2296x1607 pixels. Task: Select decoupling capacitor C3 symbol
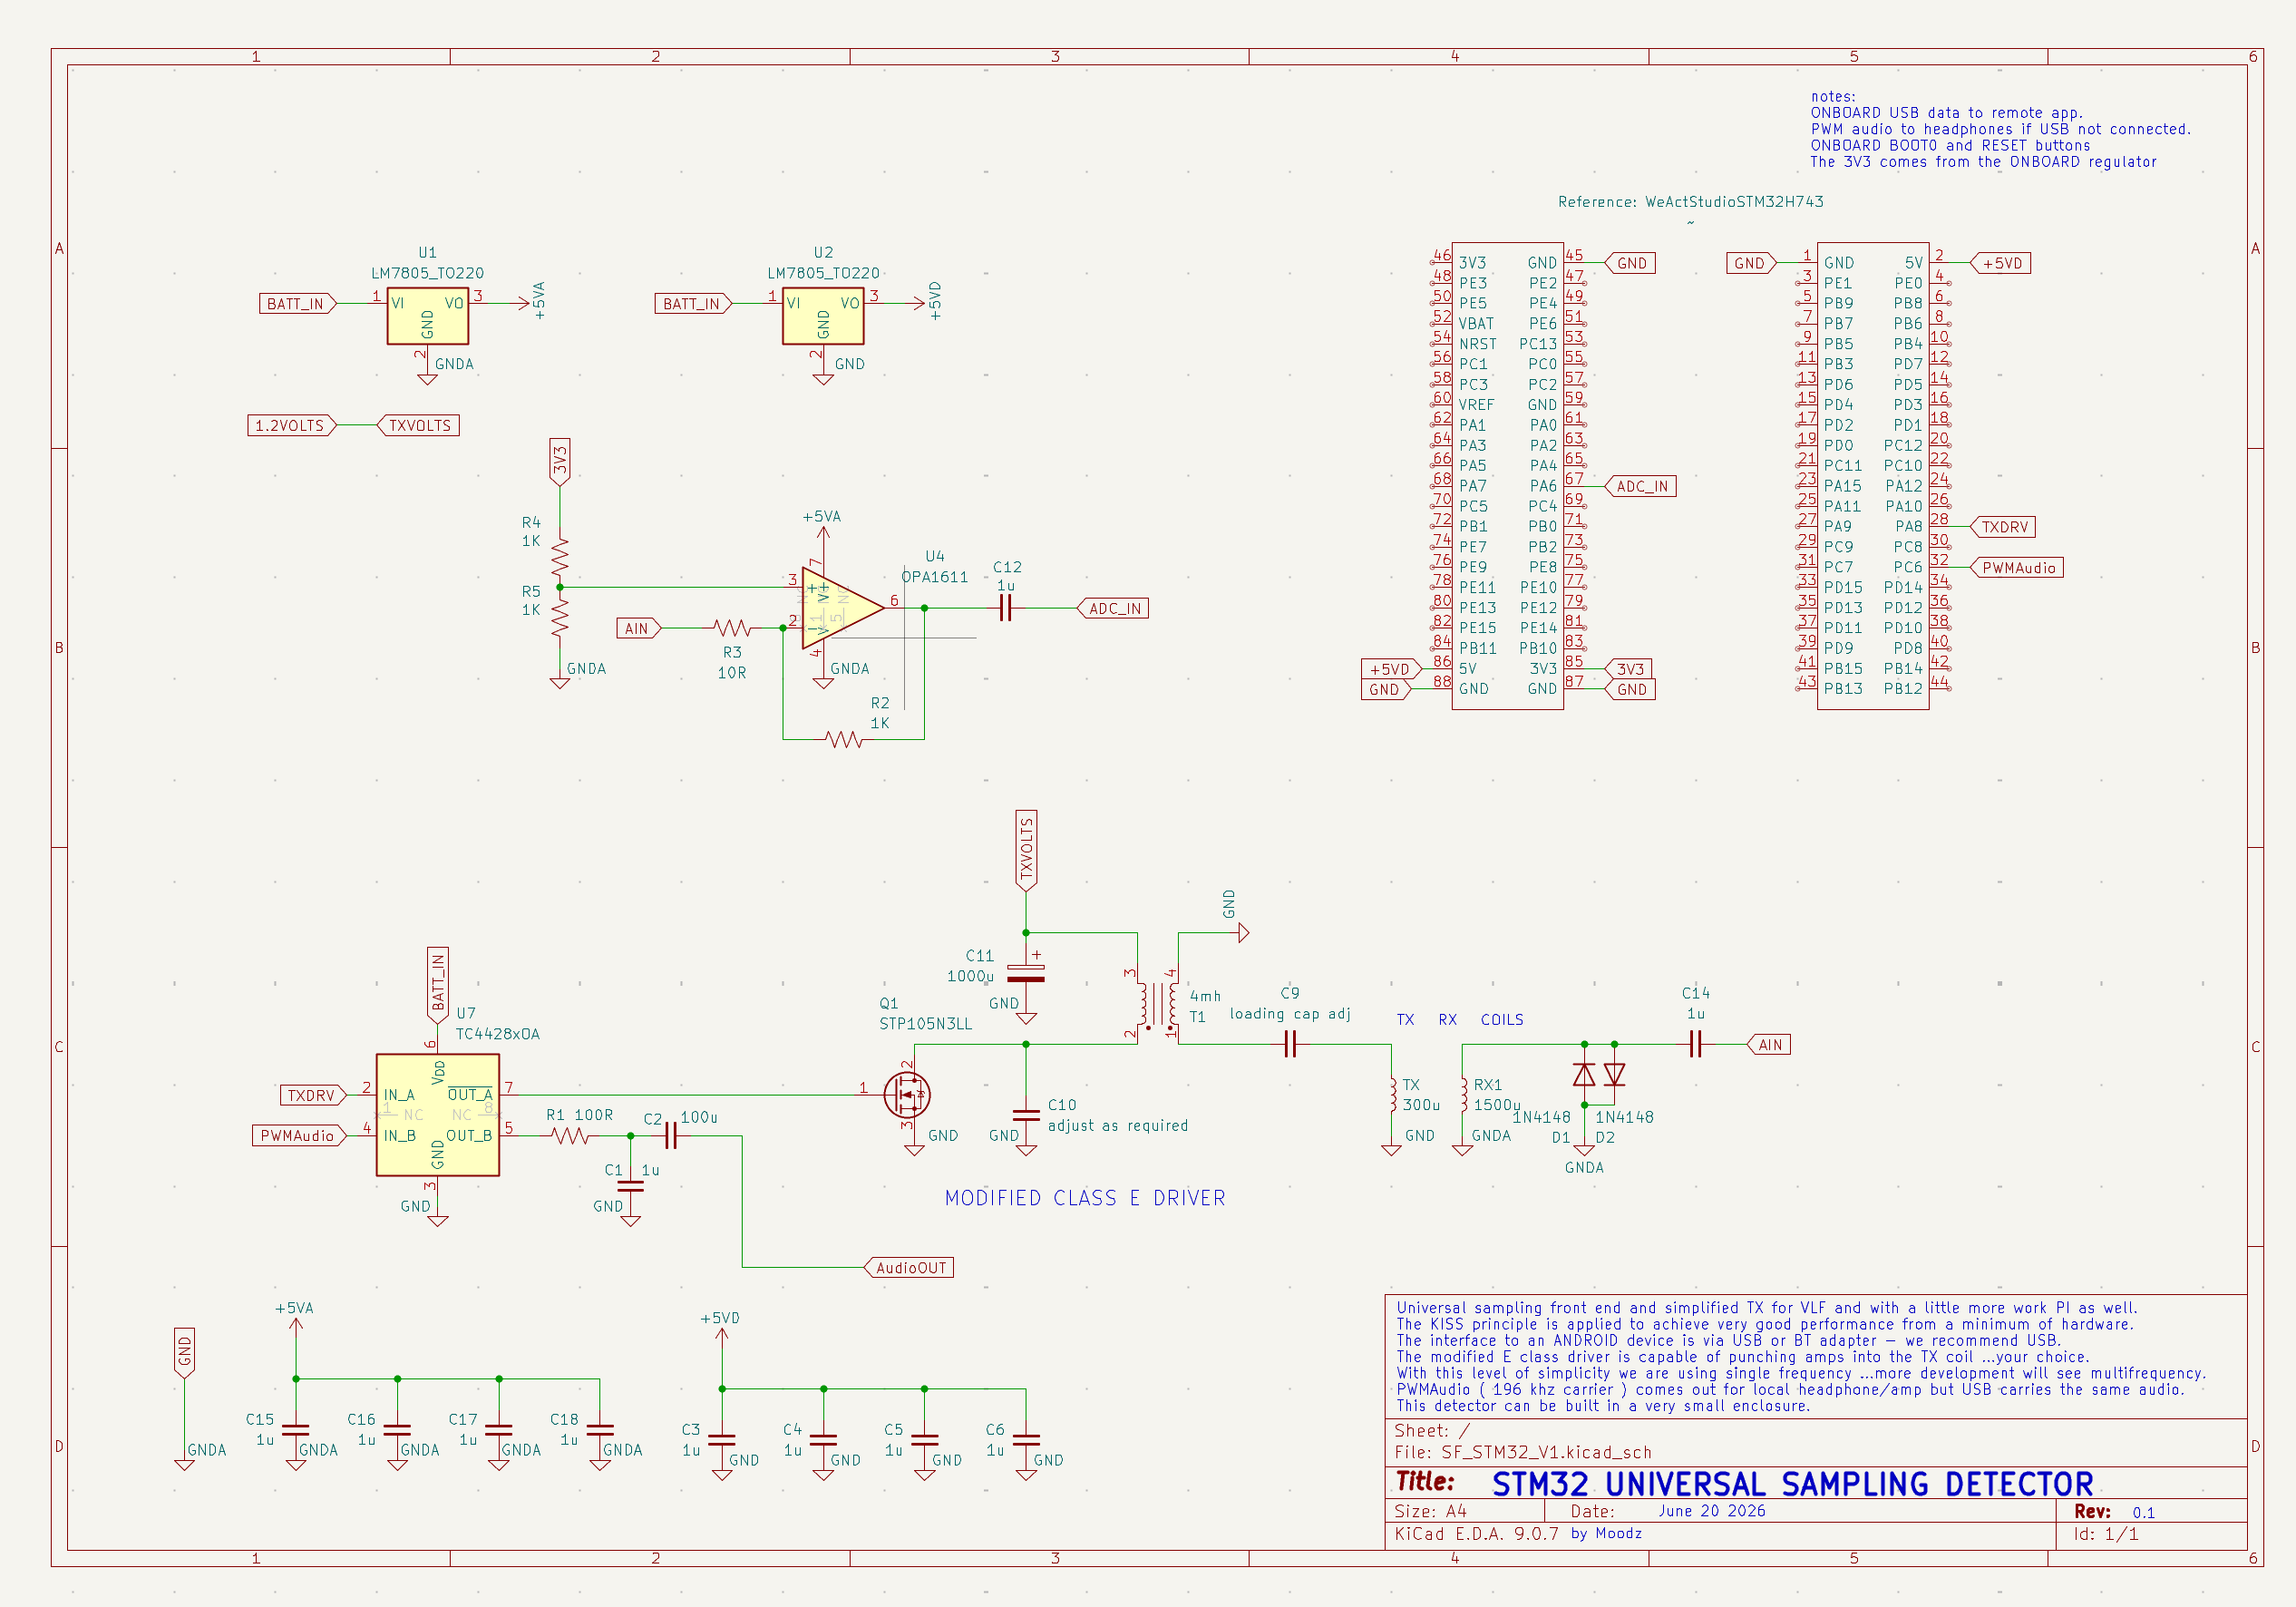pos(721,1439)
